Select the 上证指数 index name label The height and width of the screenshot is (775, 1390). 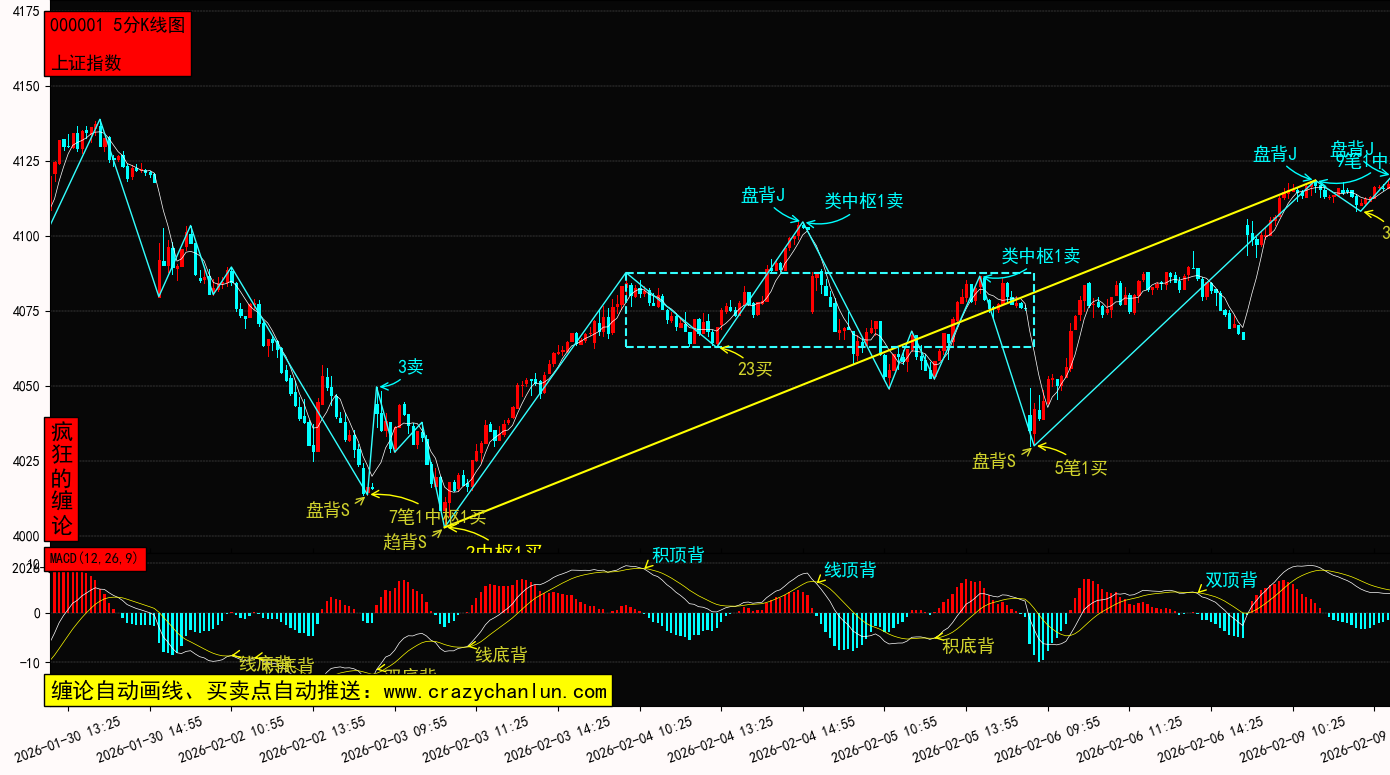click(86, 62)
